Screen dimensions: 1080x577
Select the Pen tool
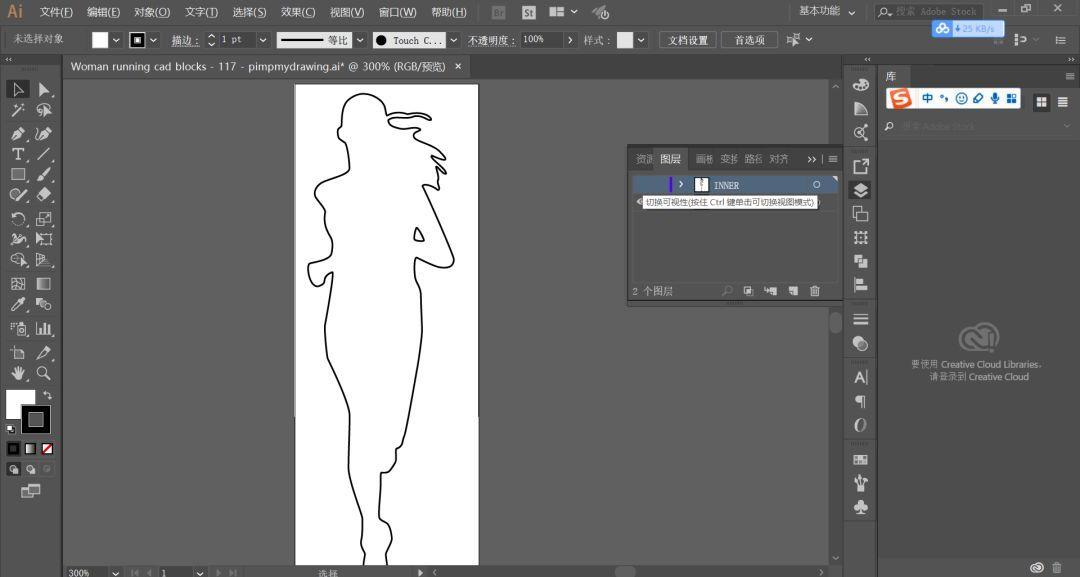coord(19,134)
